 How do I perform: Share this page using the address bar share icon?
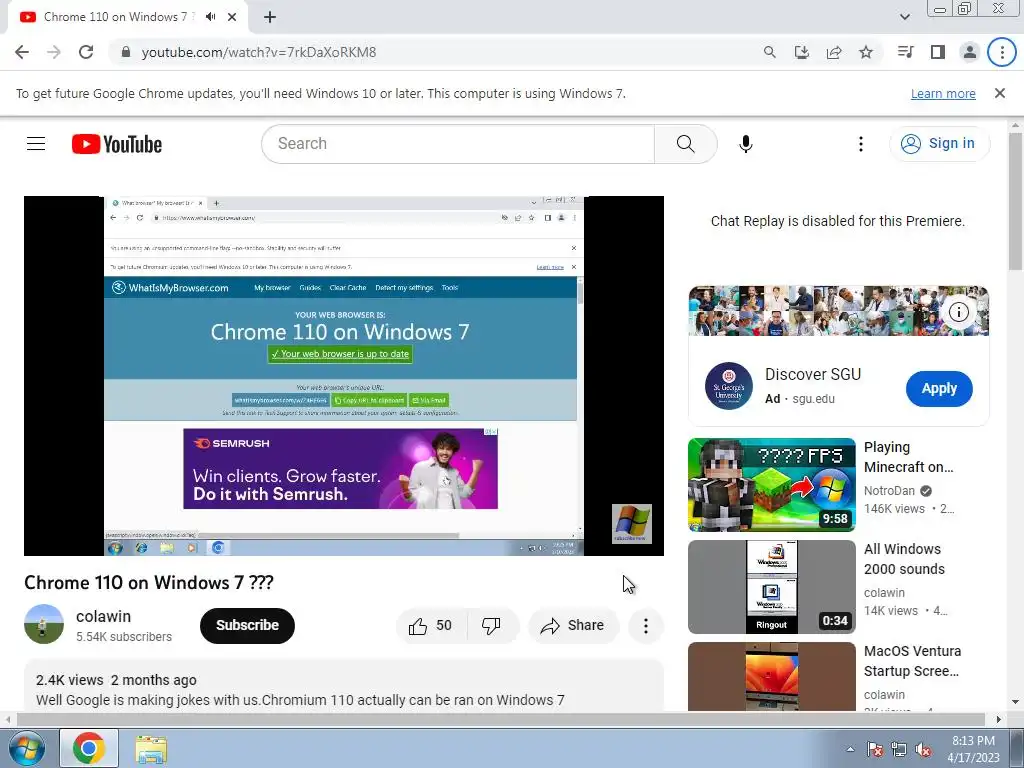click(x=834, y=52)
